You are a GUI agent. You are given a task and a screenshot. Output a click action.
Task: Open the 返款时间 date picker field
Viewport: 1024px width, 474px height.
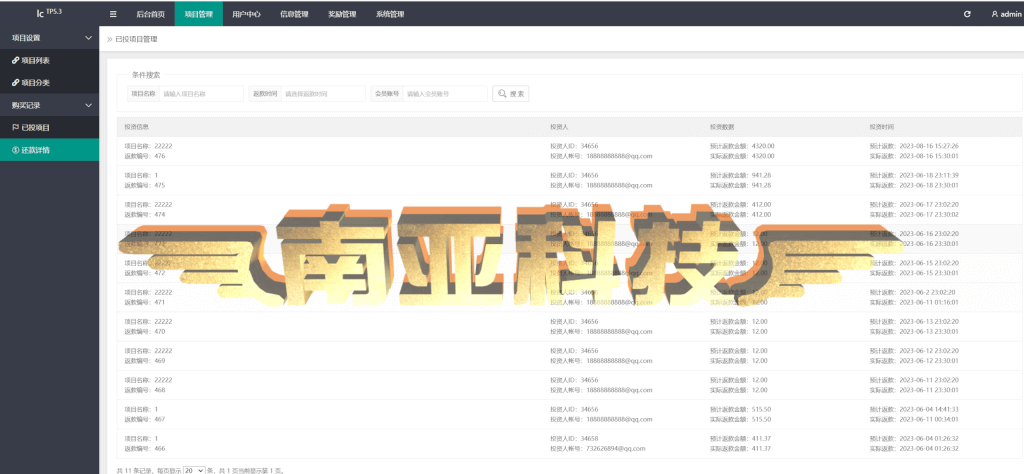(323, 93)
